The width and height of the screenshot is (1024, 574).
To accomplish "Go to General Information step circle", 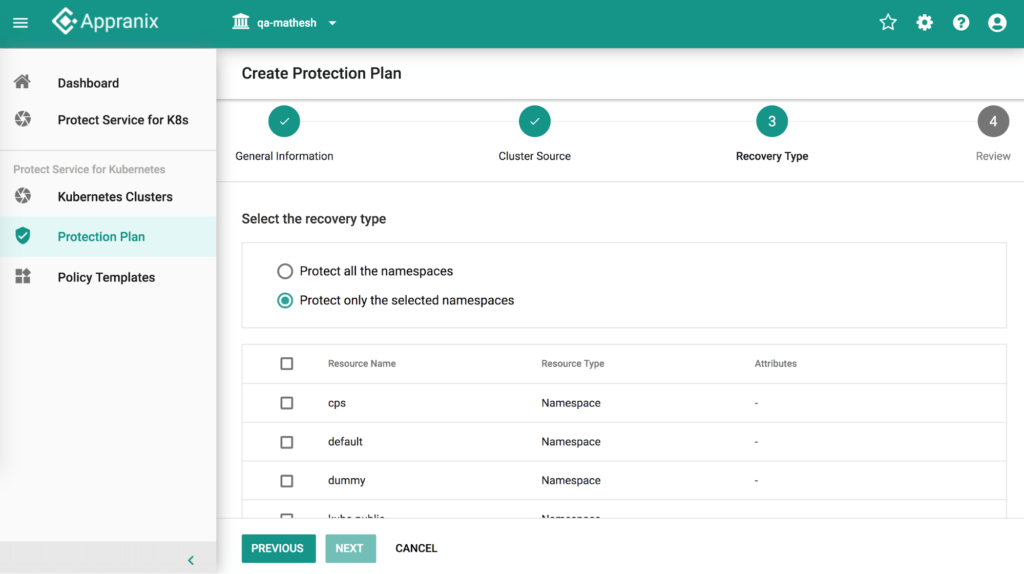I will (x=284, y=121).
